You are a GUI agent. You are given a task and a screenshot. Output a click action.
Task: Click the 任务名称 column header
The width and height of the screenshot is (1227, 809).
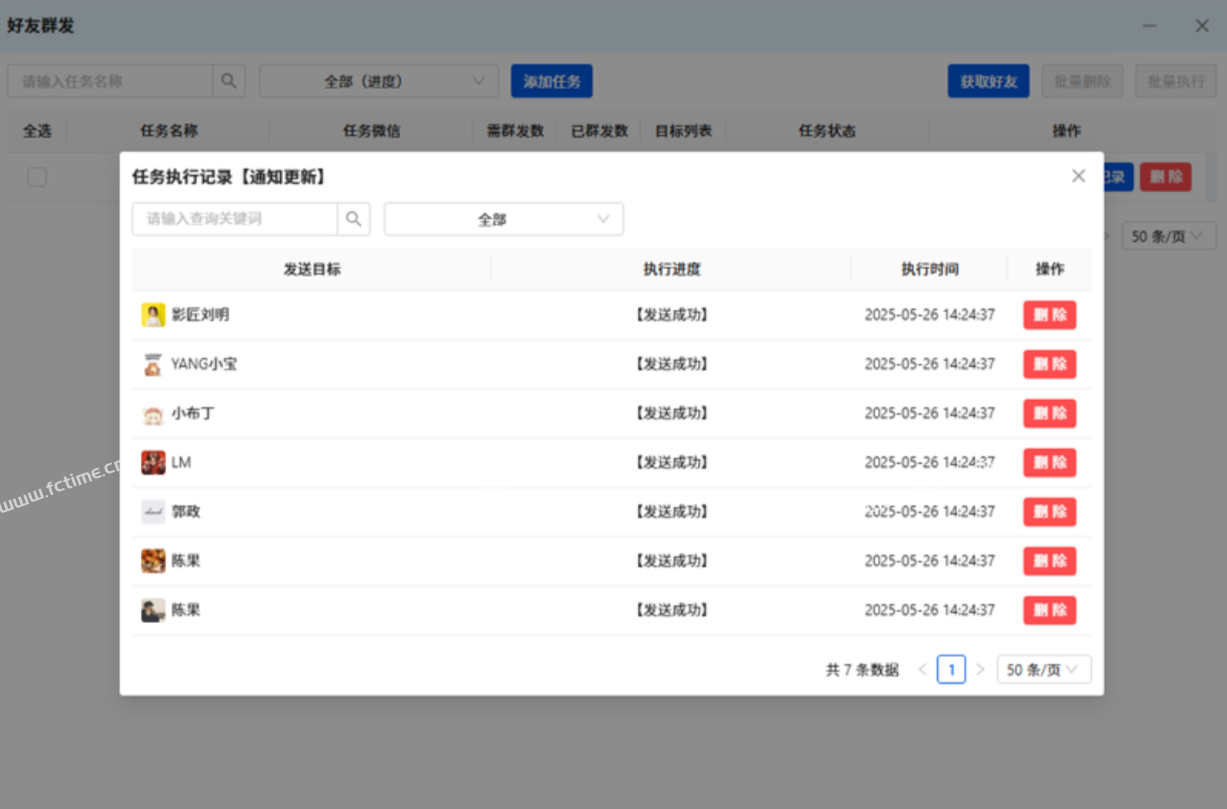coord(169,130)
